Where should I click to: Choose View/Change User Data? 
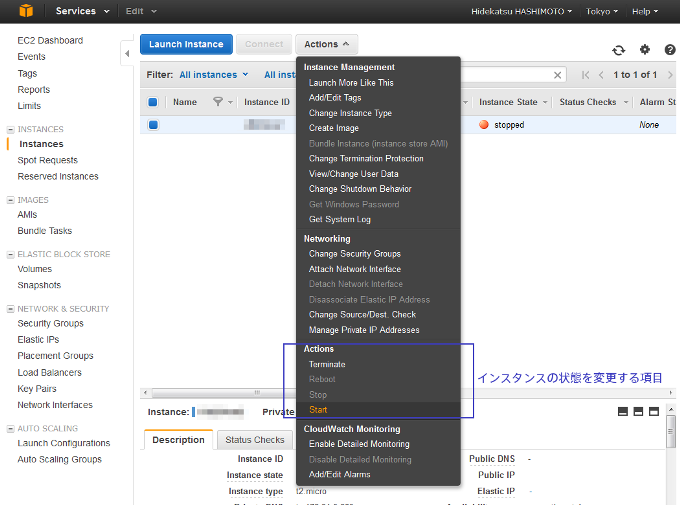353,174
